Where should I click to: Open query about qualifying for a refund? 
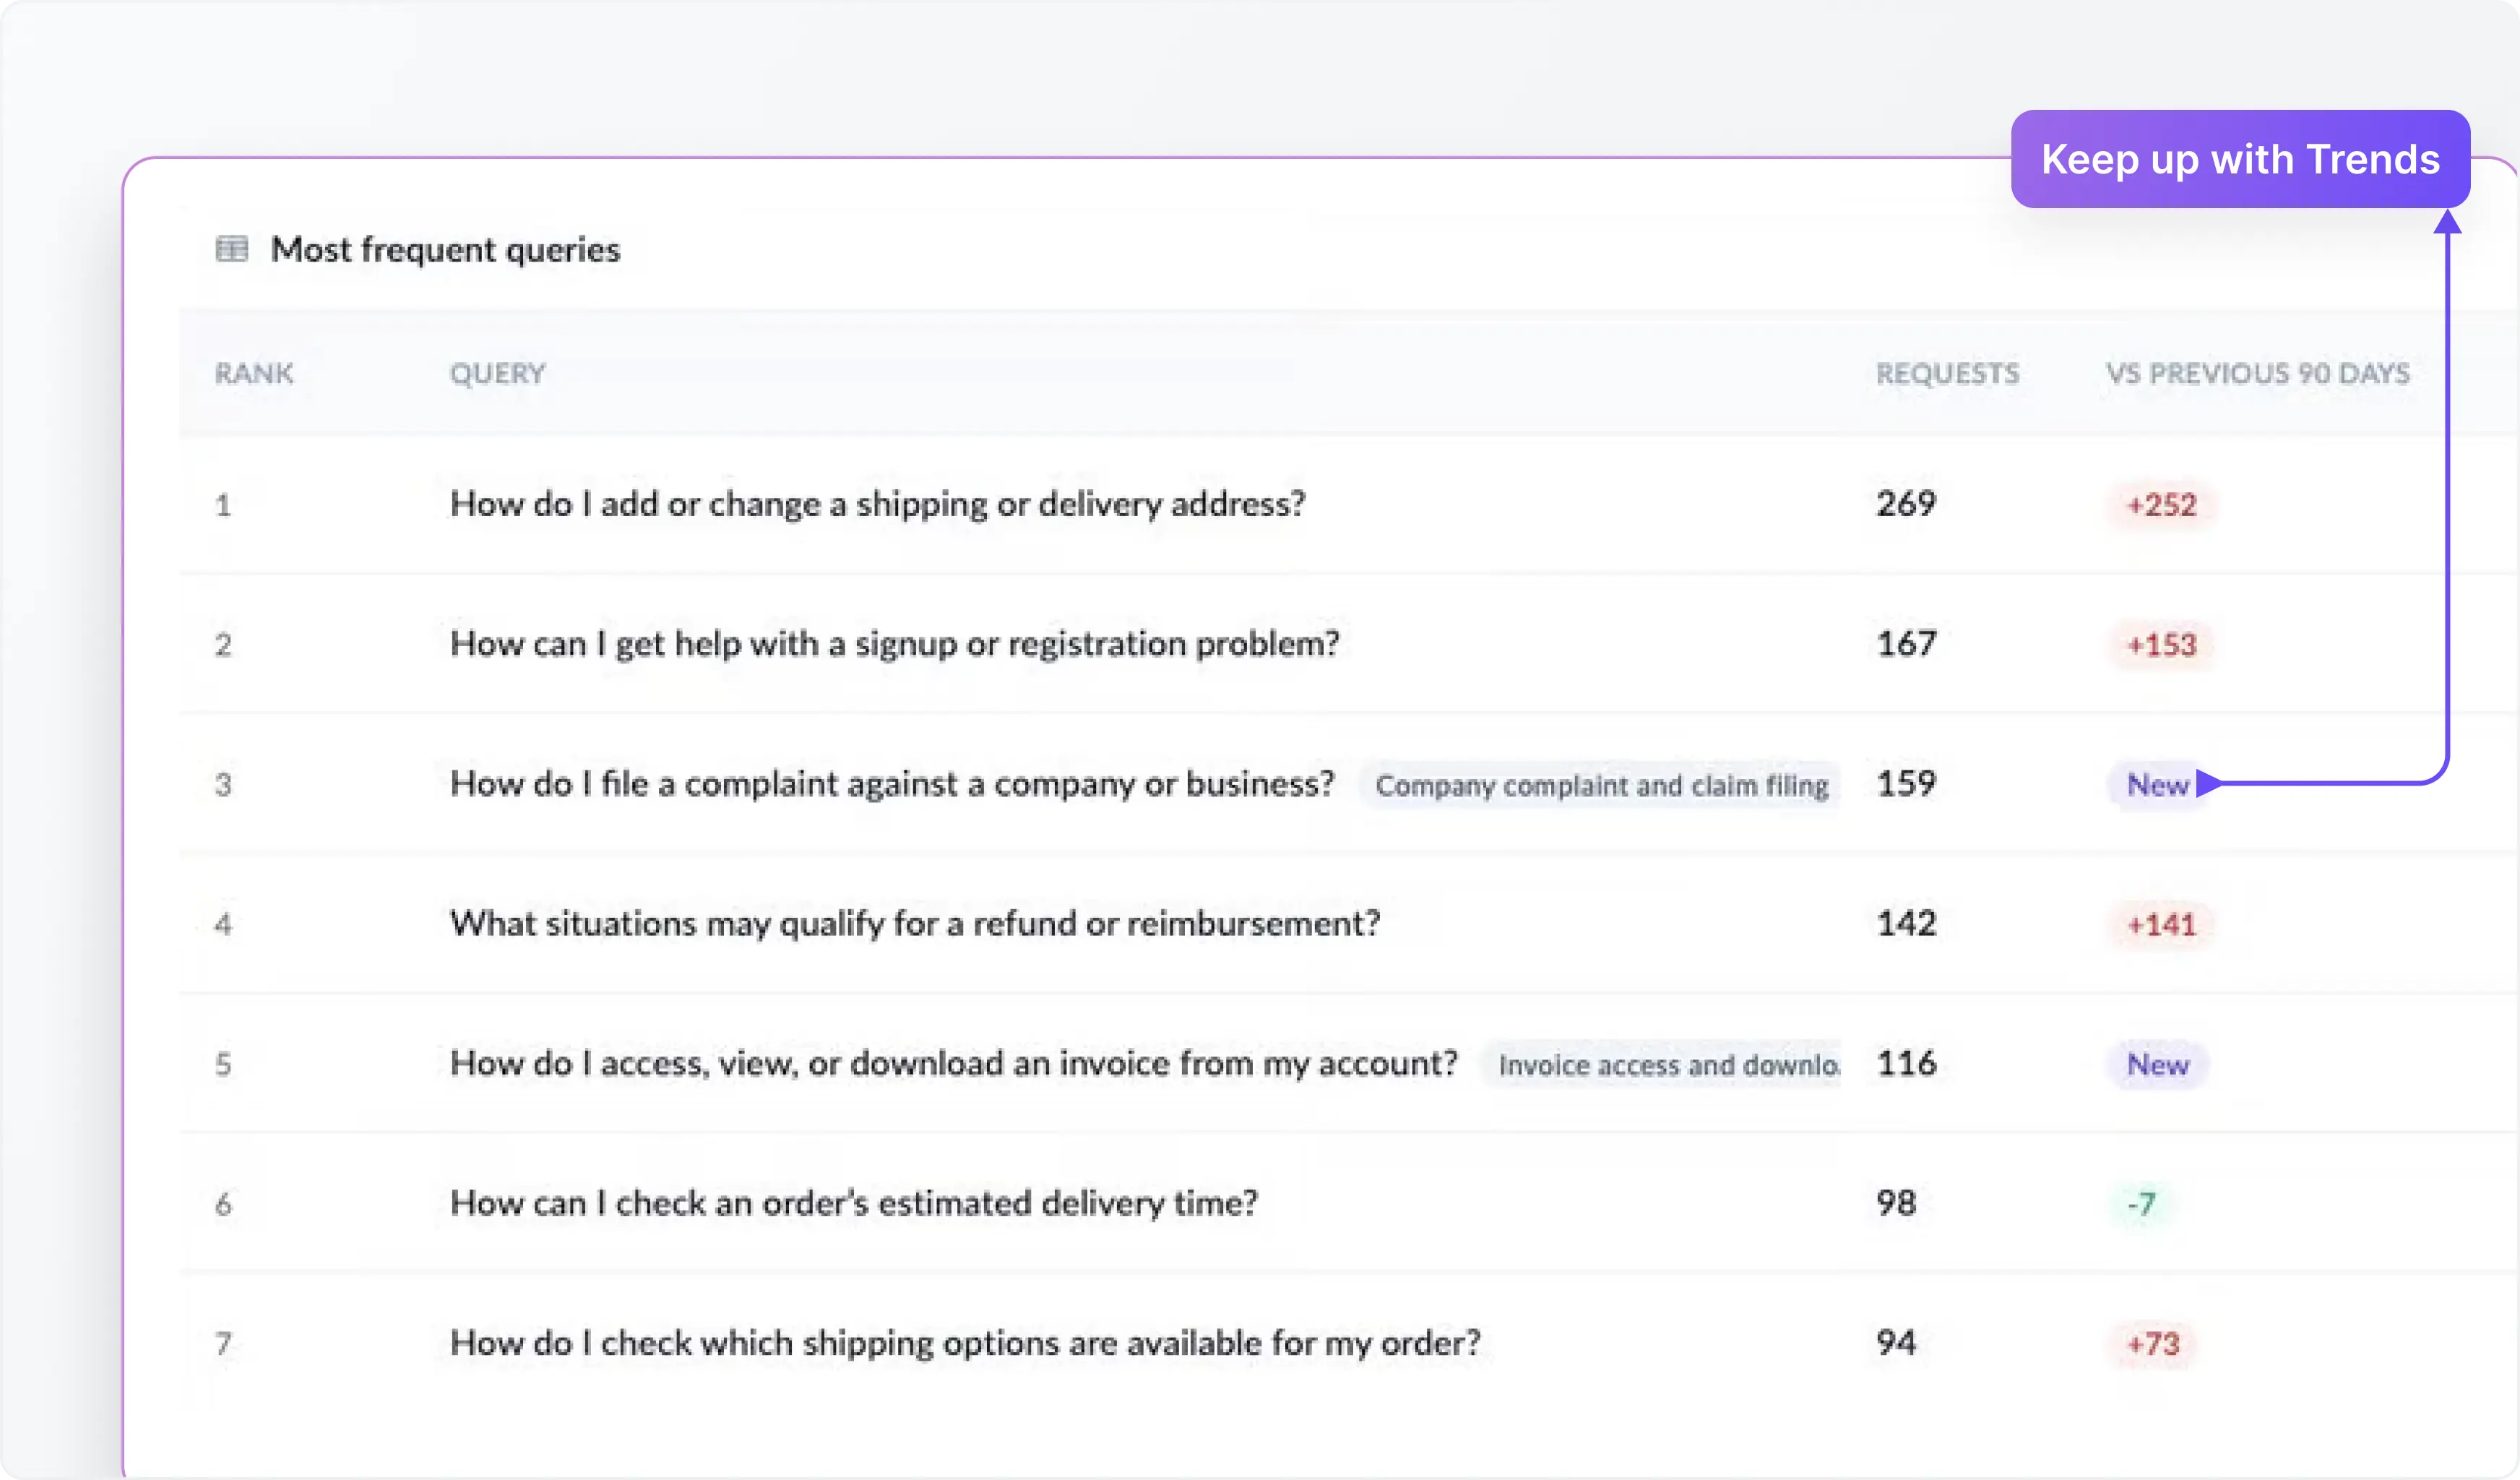click(x=914, y=924)
